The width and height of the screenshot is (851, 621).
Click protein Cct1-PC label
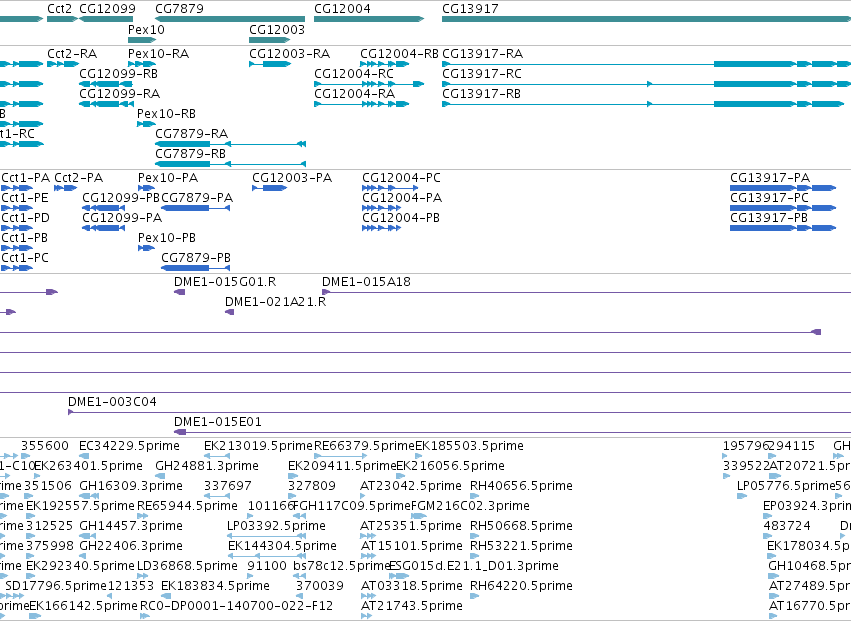tap(25, 258)
